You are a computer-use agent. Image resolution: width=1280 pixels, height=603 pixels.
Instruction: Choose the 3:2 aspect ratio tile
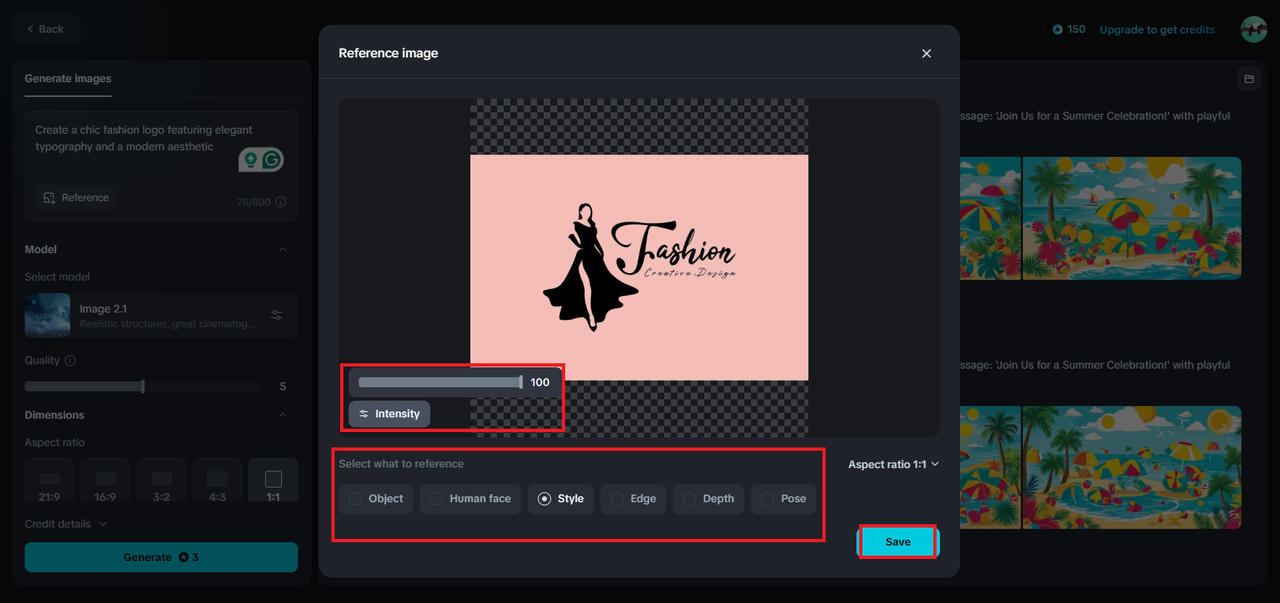click(161, 480)
